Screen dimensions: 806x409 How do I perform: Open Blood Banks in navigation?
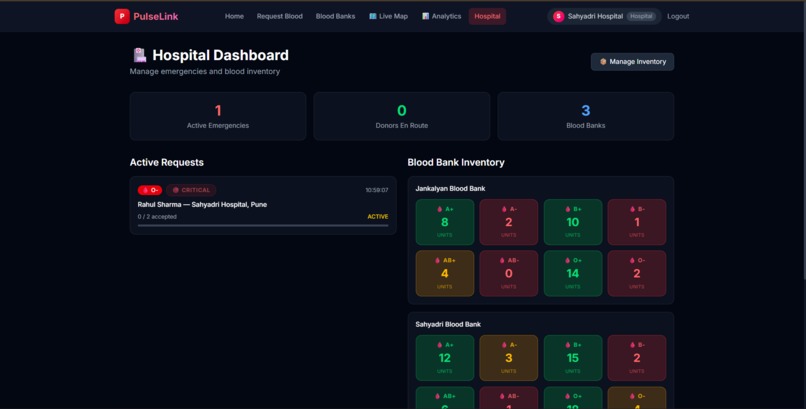[335, 16]
